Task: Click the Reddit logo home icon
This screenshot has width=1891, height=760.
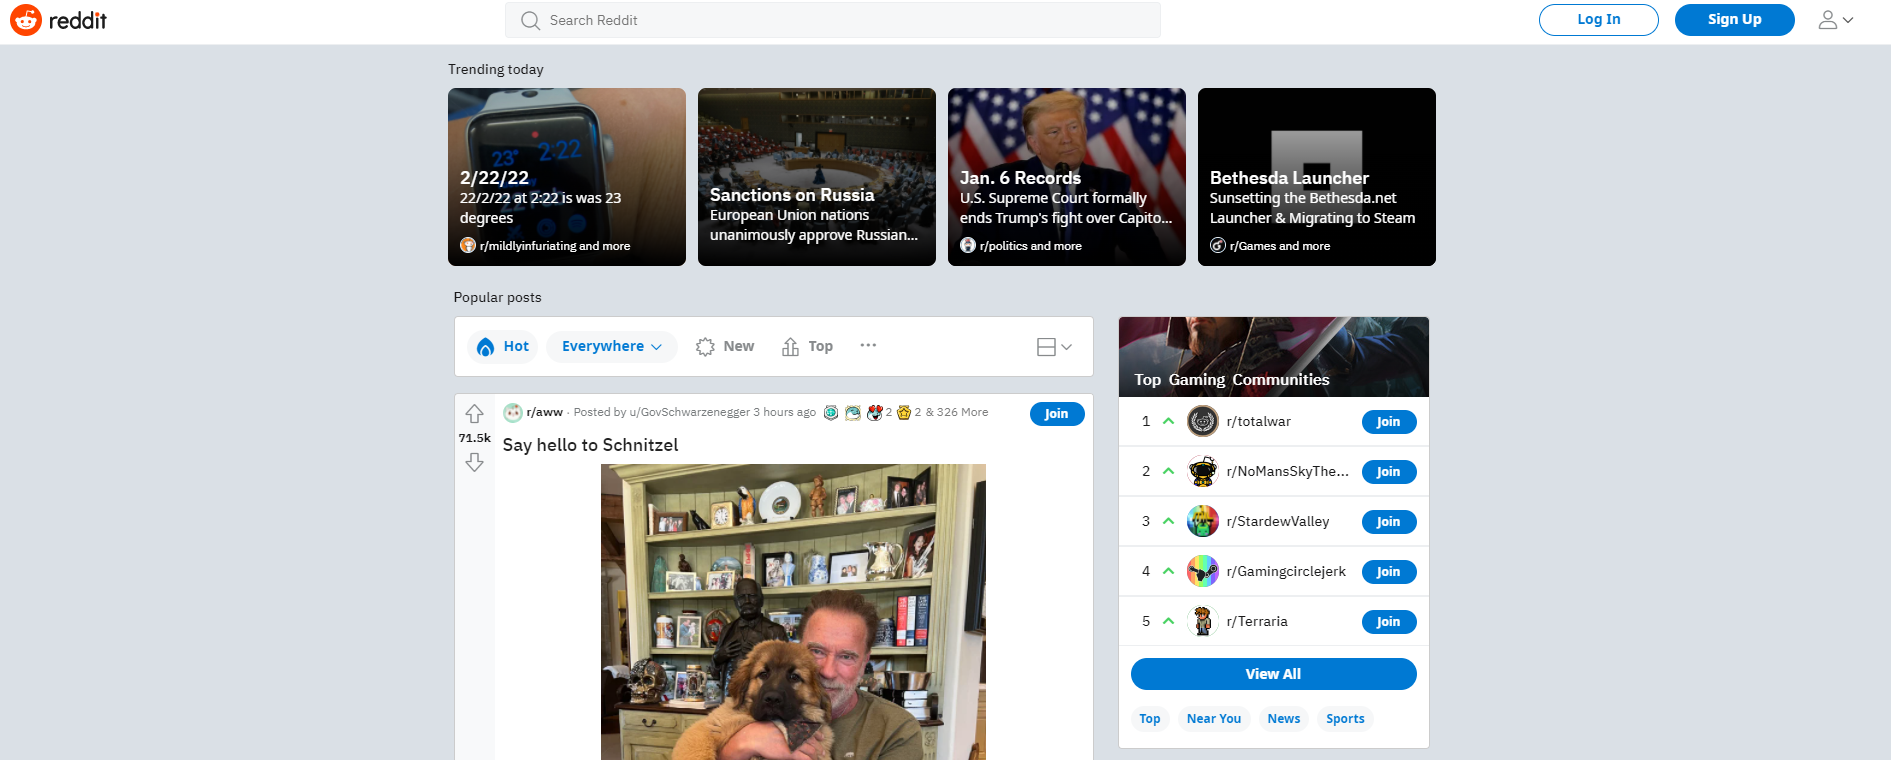Action: [x=26, y=20]
